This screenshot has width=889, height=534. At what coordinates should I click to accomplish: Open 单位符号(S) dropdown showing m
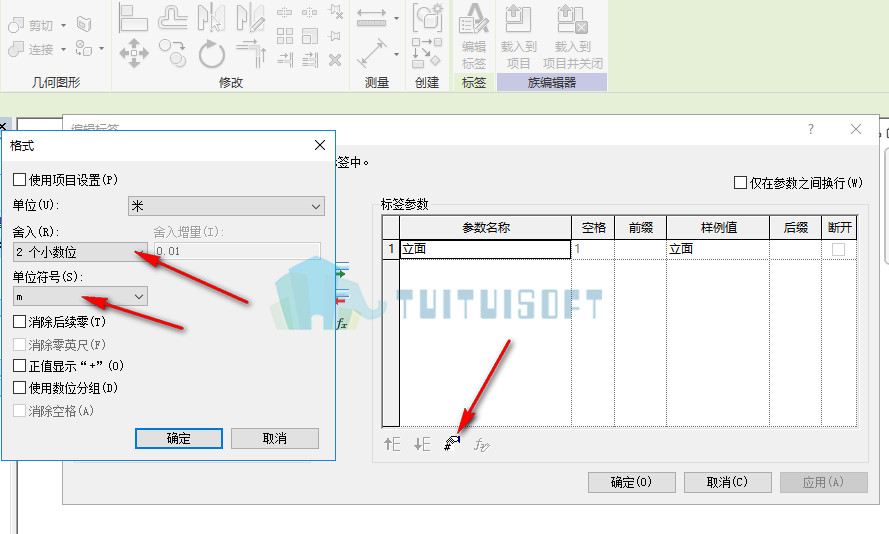point(80,296)
